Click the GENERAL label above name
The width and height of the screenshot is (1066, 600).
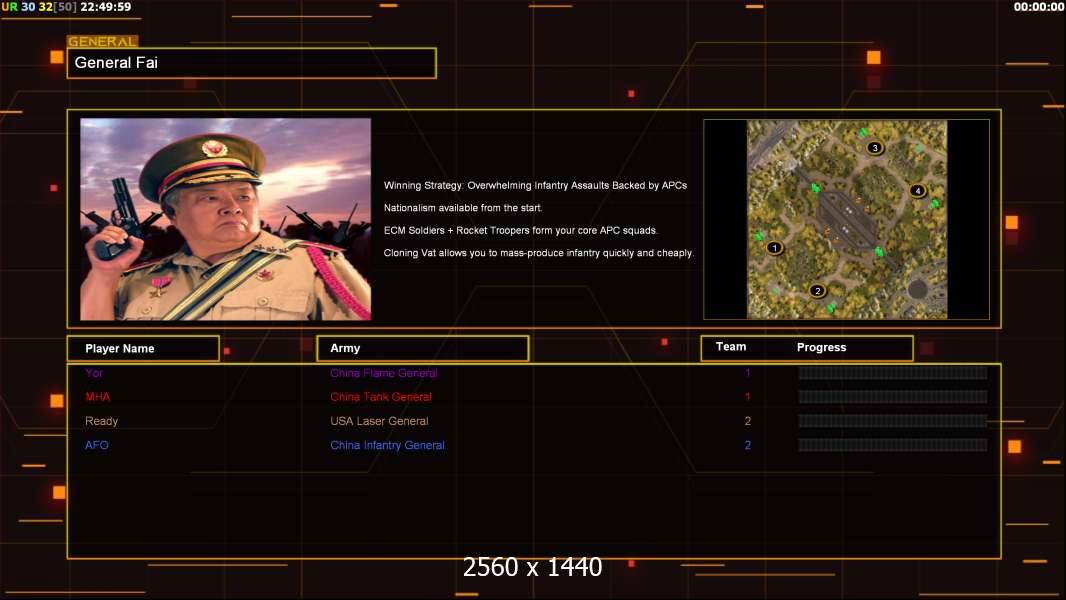(x=103, y=41)
